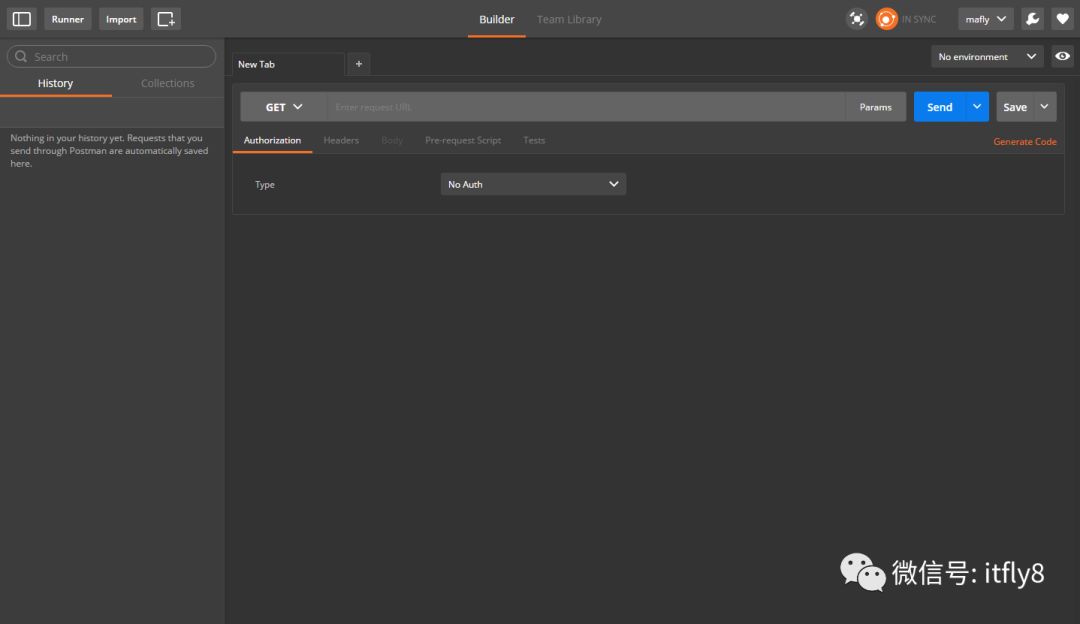Image resolution: width=1080 pixels, height=624 pixels.
Task: Click the 'Type' label in Authorization
Action: coord(264,185)
